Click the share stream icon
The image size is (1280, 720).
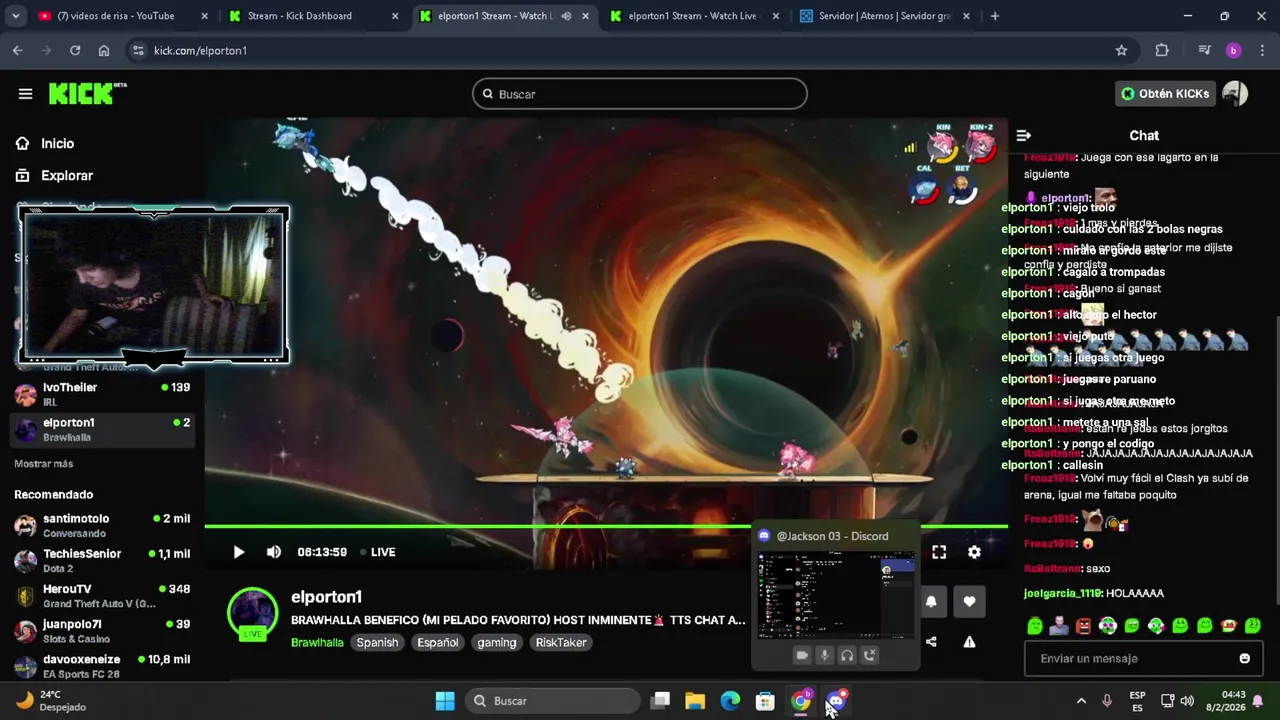coord(931,642)
